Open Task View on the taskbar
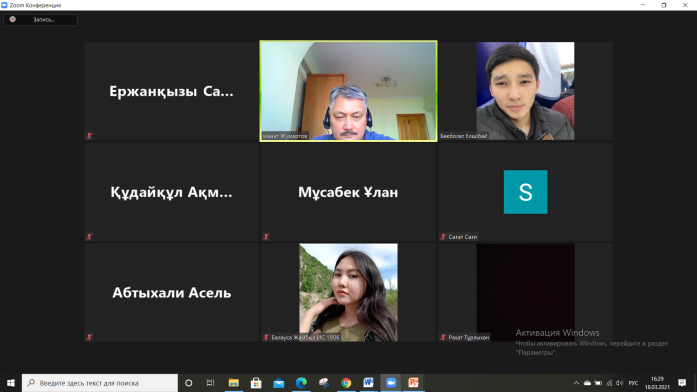The image size is (697, 392). (210, 383)
